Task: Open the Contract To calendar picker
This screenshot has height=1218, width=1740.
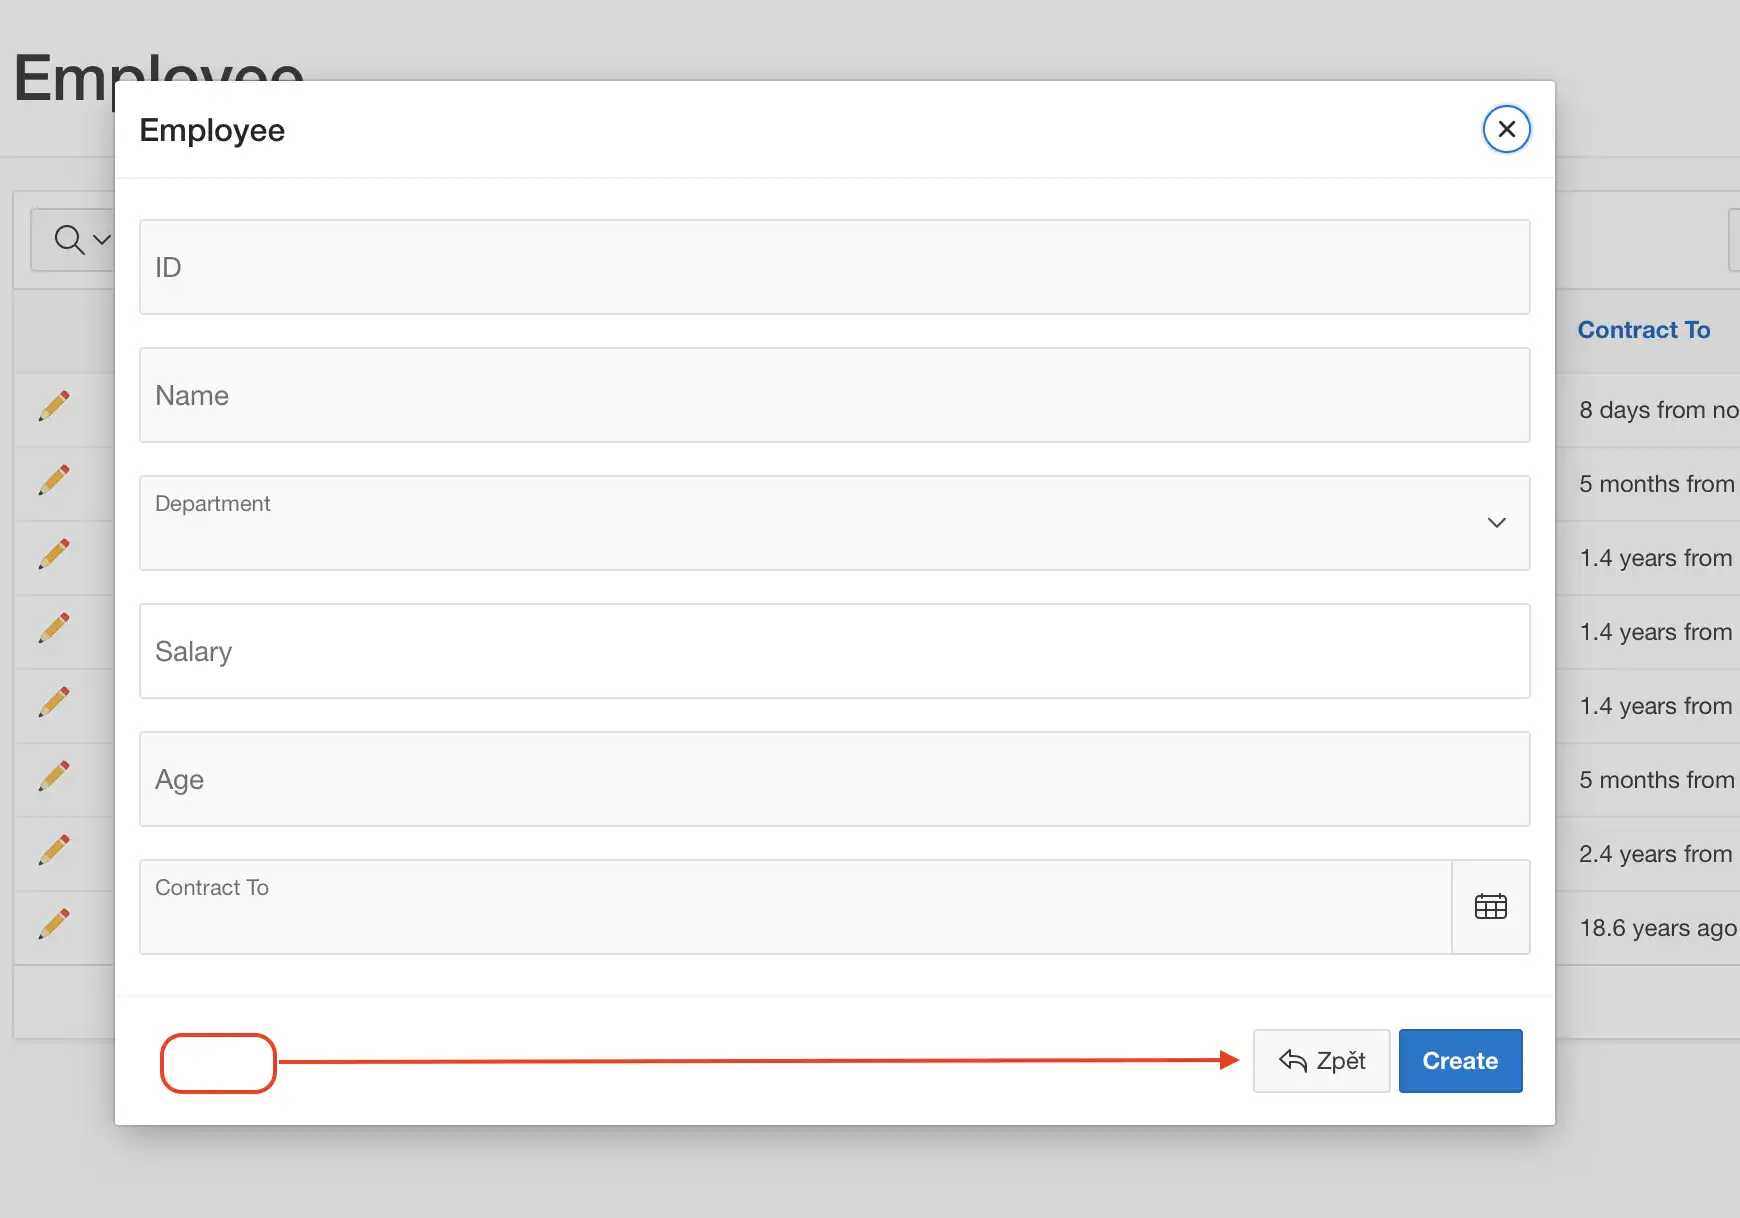Action: coord(1490,907)
